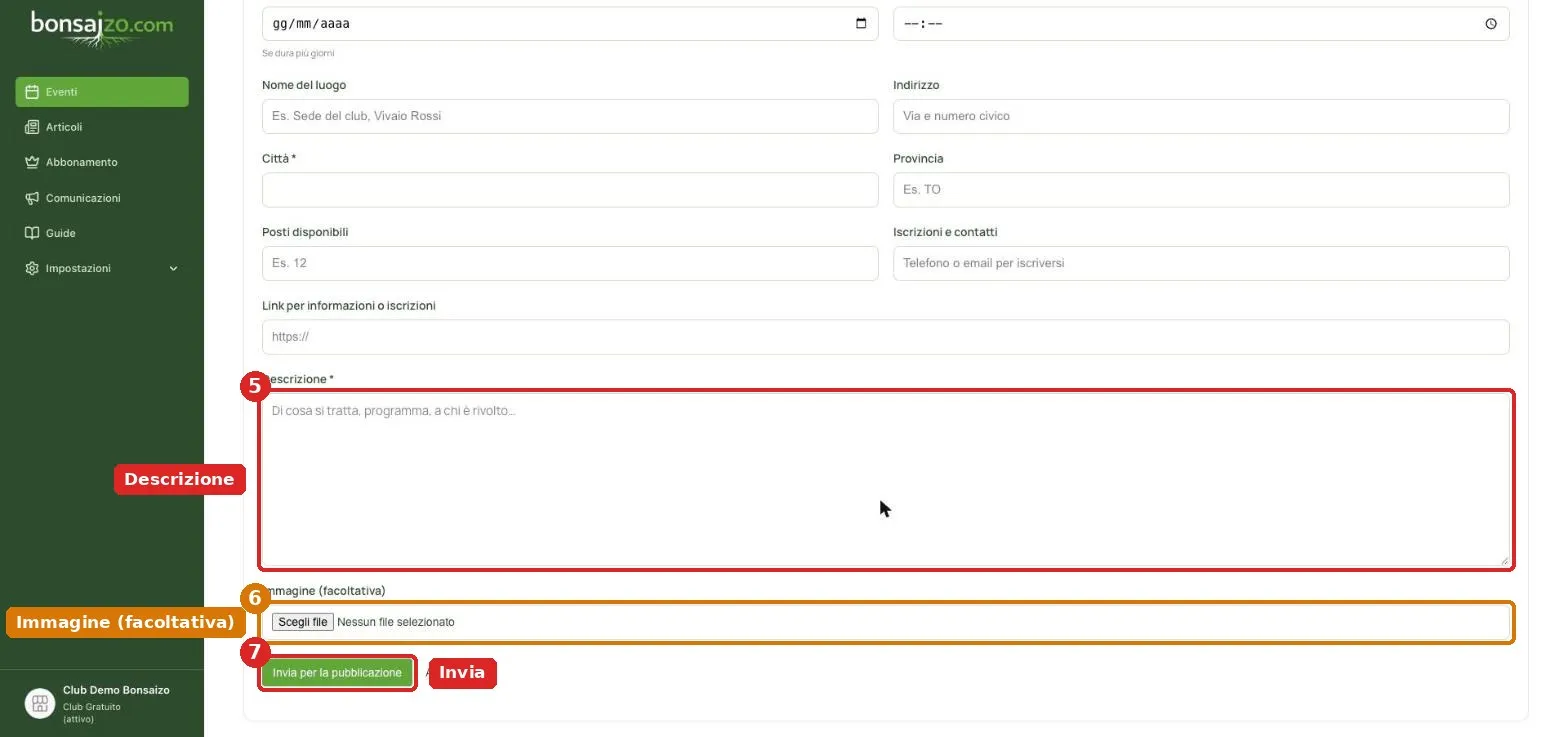Focus the Posti disponibili field

pyautogui.click(x=570, y=263)
